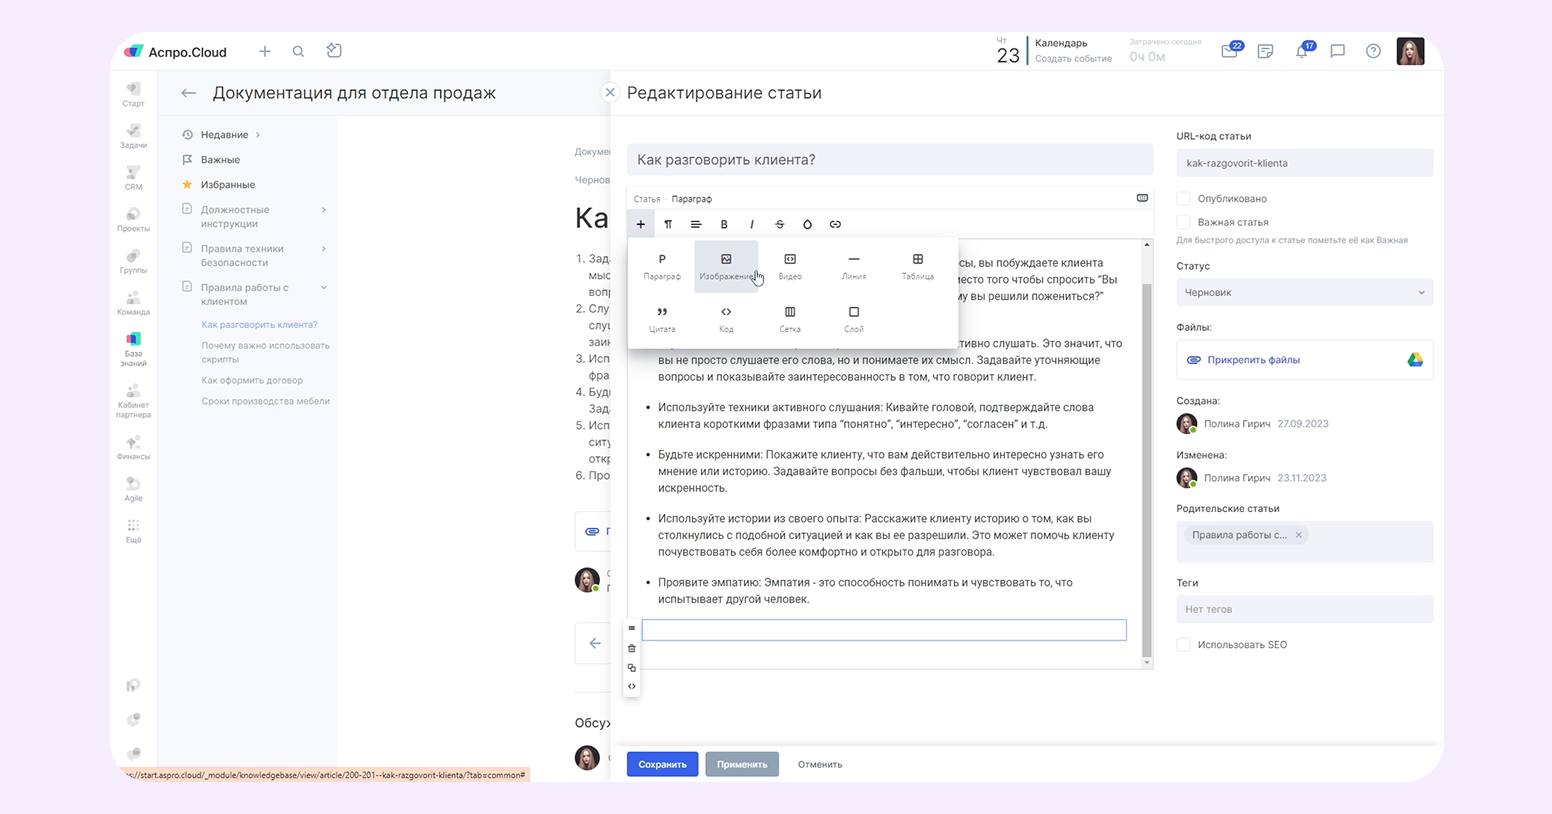
Task: Enable the Published checkbox
Action: click(x=1184, y=199)
